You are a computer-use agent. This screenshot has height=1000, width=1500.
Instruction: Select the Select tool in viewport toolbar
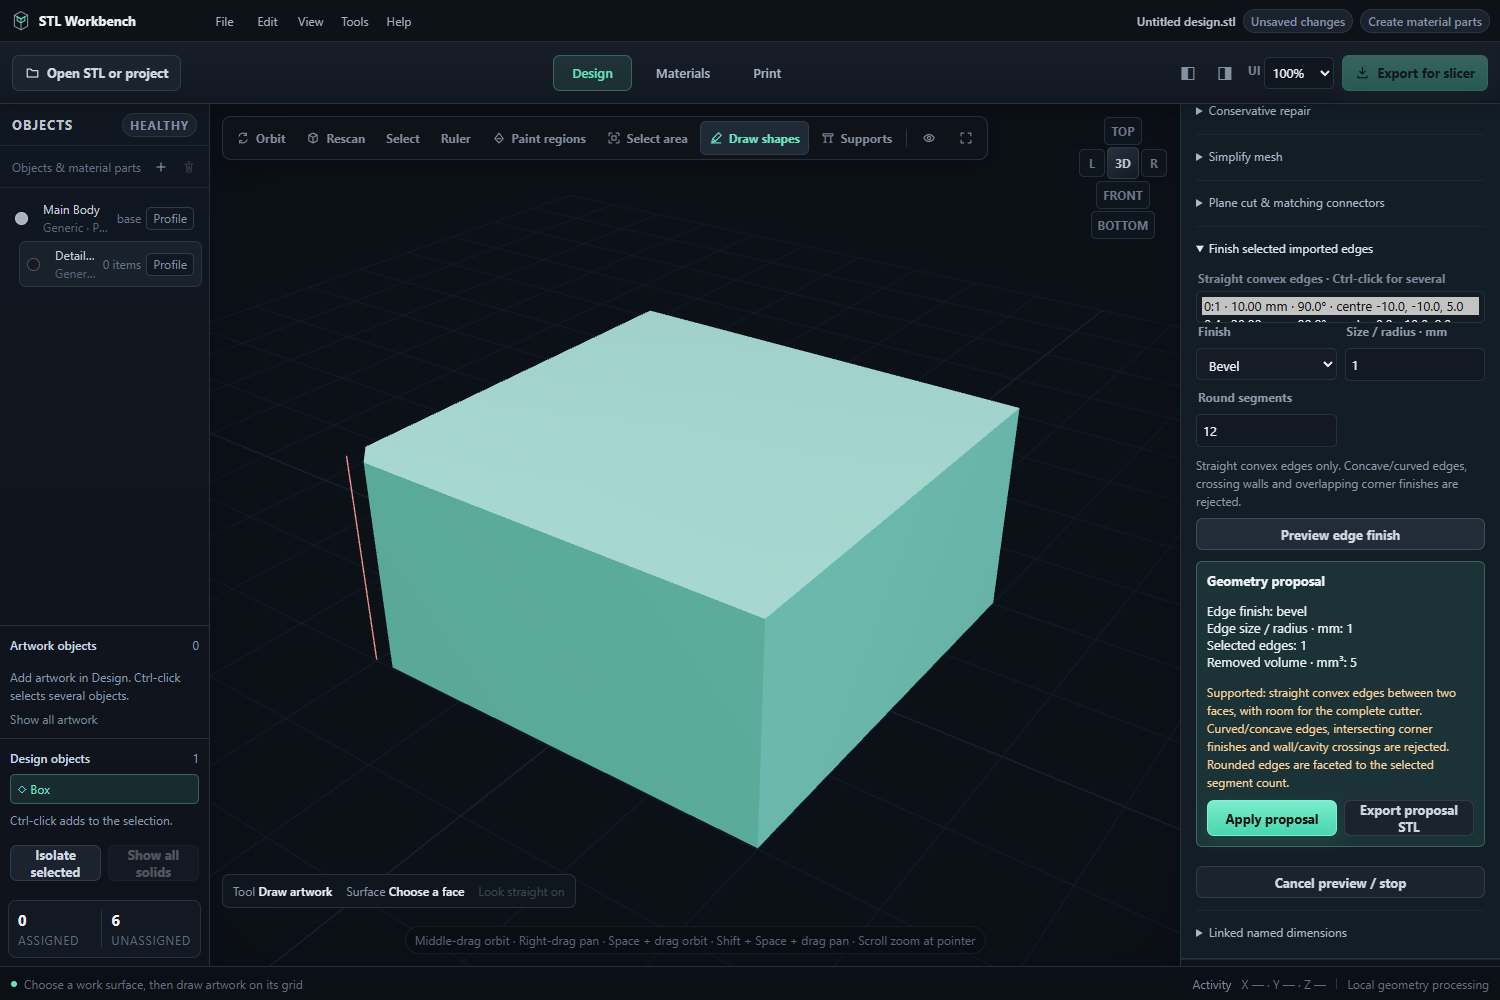tap(403, 138)
